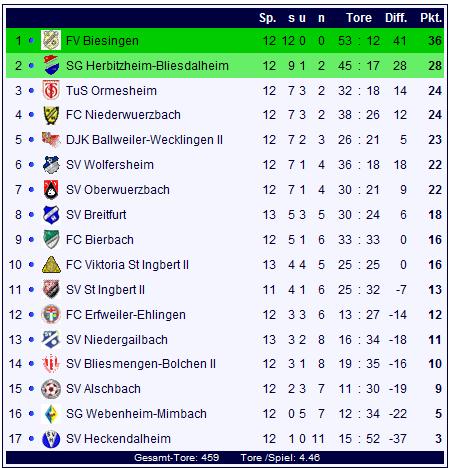The width and height of the screenshot is (451, 468).
Task: Click the SV Wolfersheim club logo
Action: tap(51, 165)
